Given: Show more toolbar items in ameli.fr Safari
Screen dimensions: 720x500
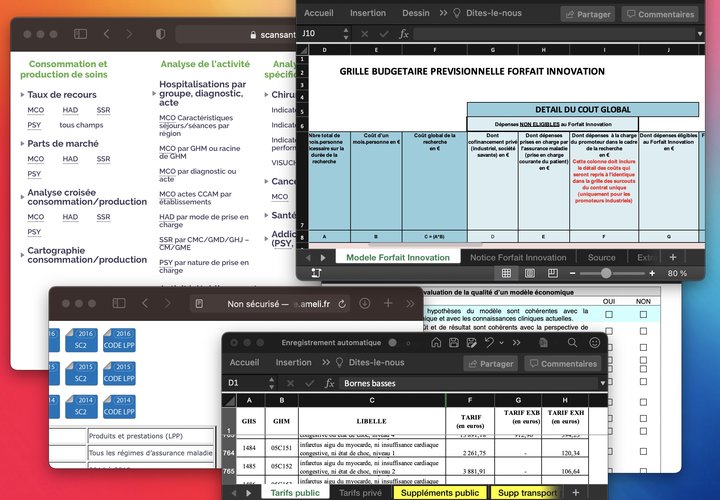Looking at the screenshot, I should point(410,303).
